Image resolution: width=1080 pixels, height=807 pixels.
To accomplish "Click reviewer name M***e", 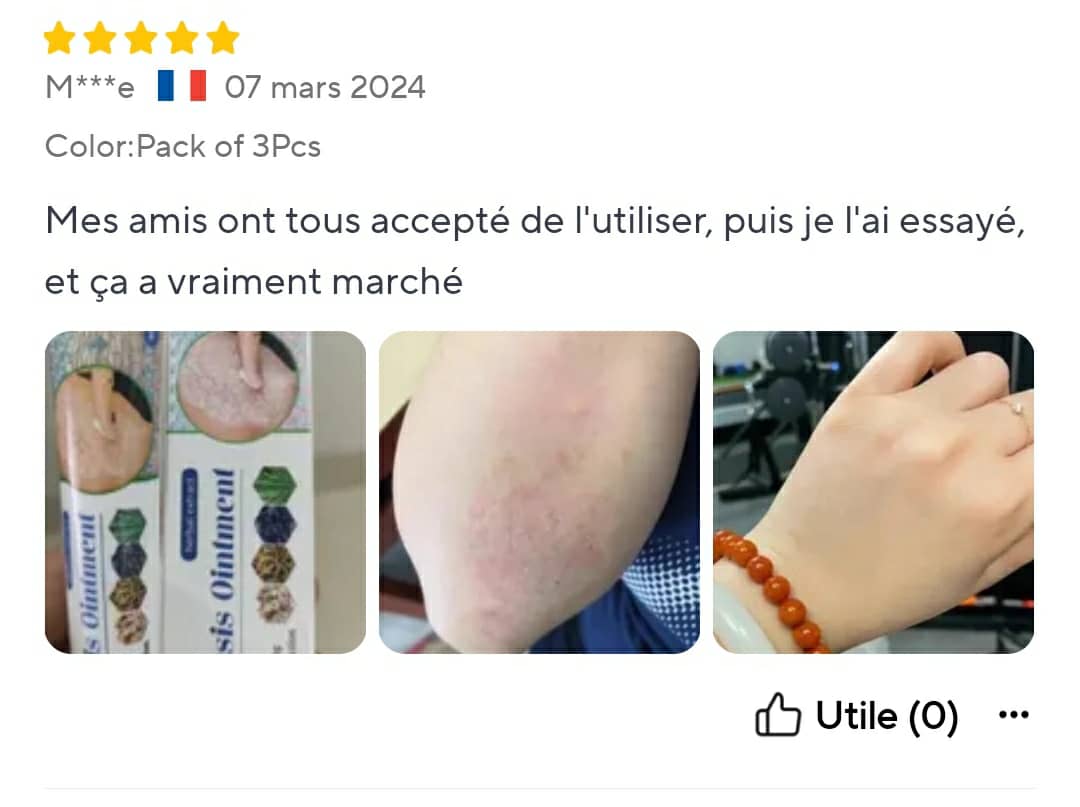I will 90,87.
